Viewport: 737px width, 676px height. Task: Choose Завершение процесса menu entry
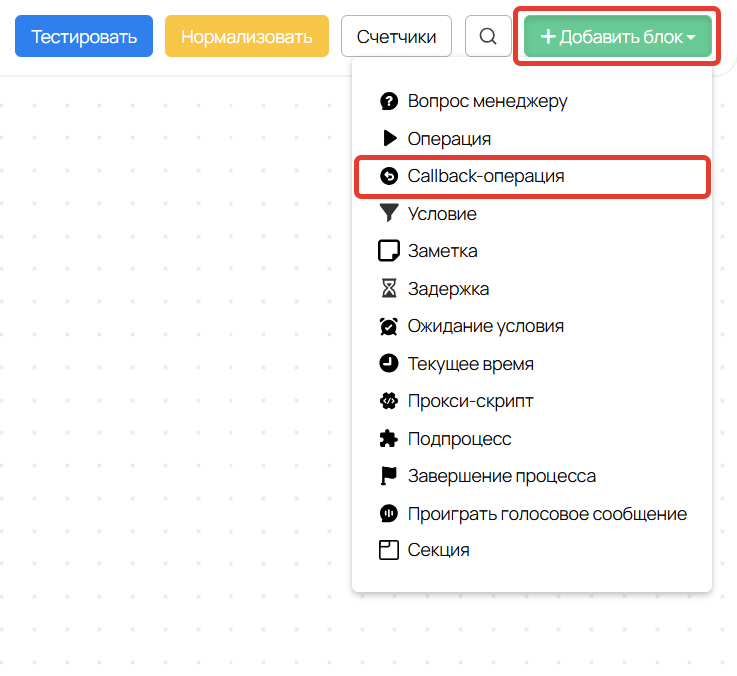point(532,476)
